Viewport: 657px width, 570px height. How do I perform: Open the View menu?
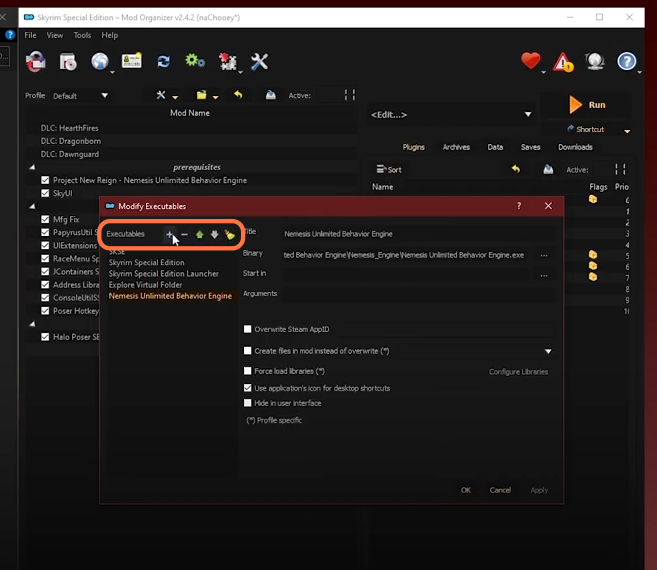tap(55, 35)
